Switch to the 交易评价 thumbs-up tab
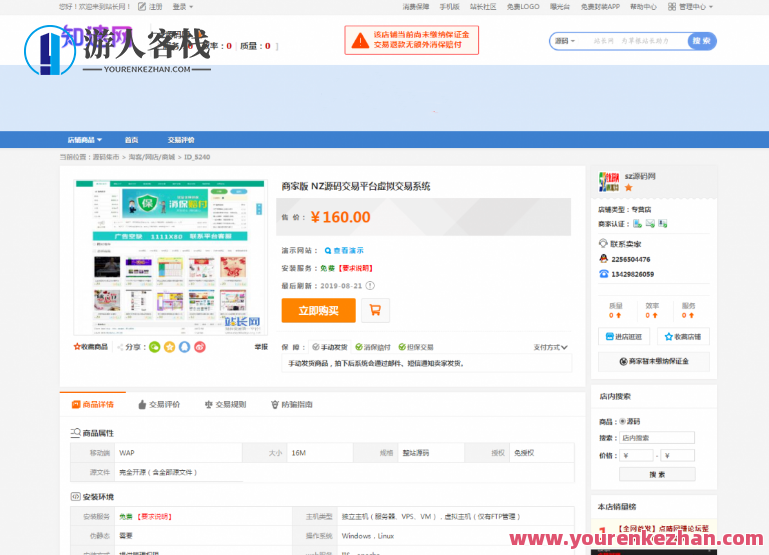The image size is (769, 555). (159, 404)
